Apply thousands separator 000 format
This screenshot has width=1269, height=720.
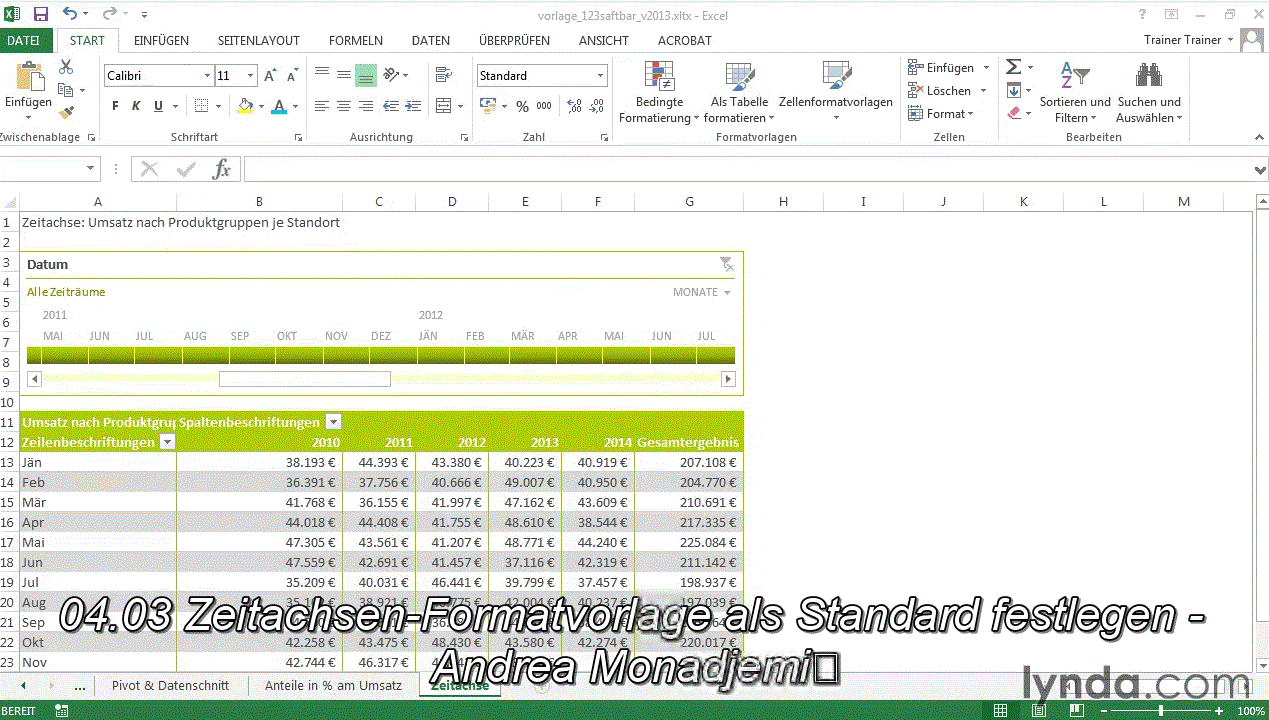[544, 106]
